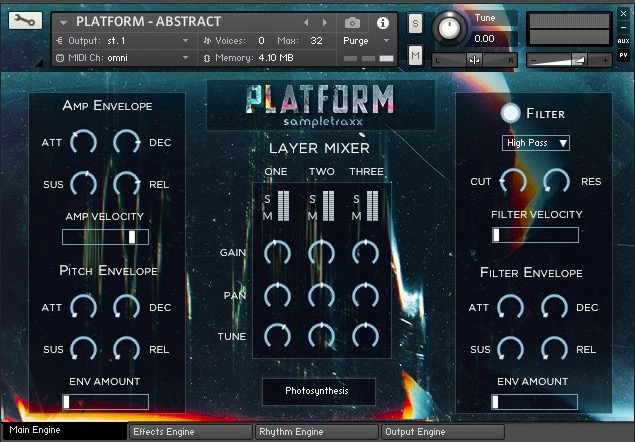Click the filter RES knob
Viewport: 635px width, 442px height.
coord(556,181)
